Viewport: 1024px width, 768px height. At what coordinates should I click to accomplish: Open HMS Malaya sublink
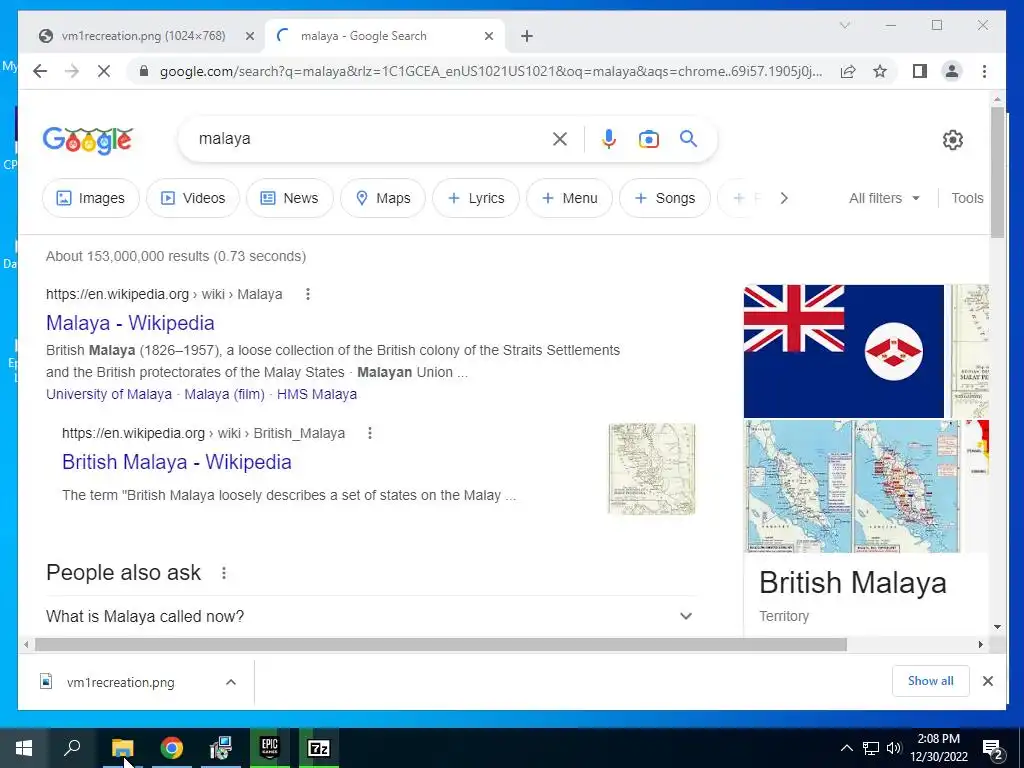click(317, 394)
